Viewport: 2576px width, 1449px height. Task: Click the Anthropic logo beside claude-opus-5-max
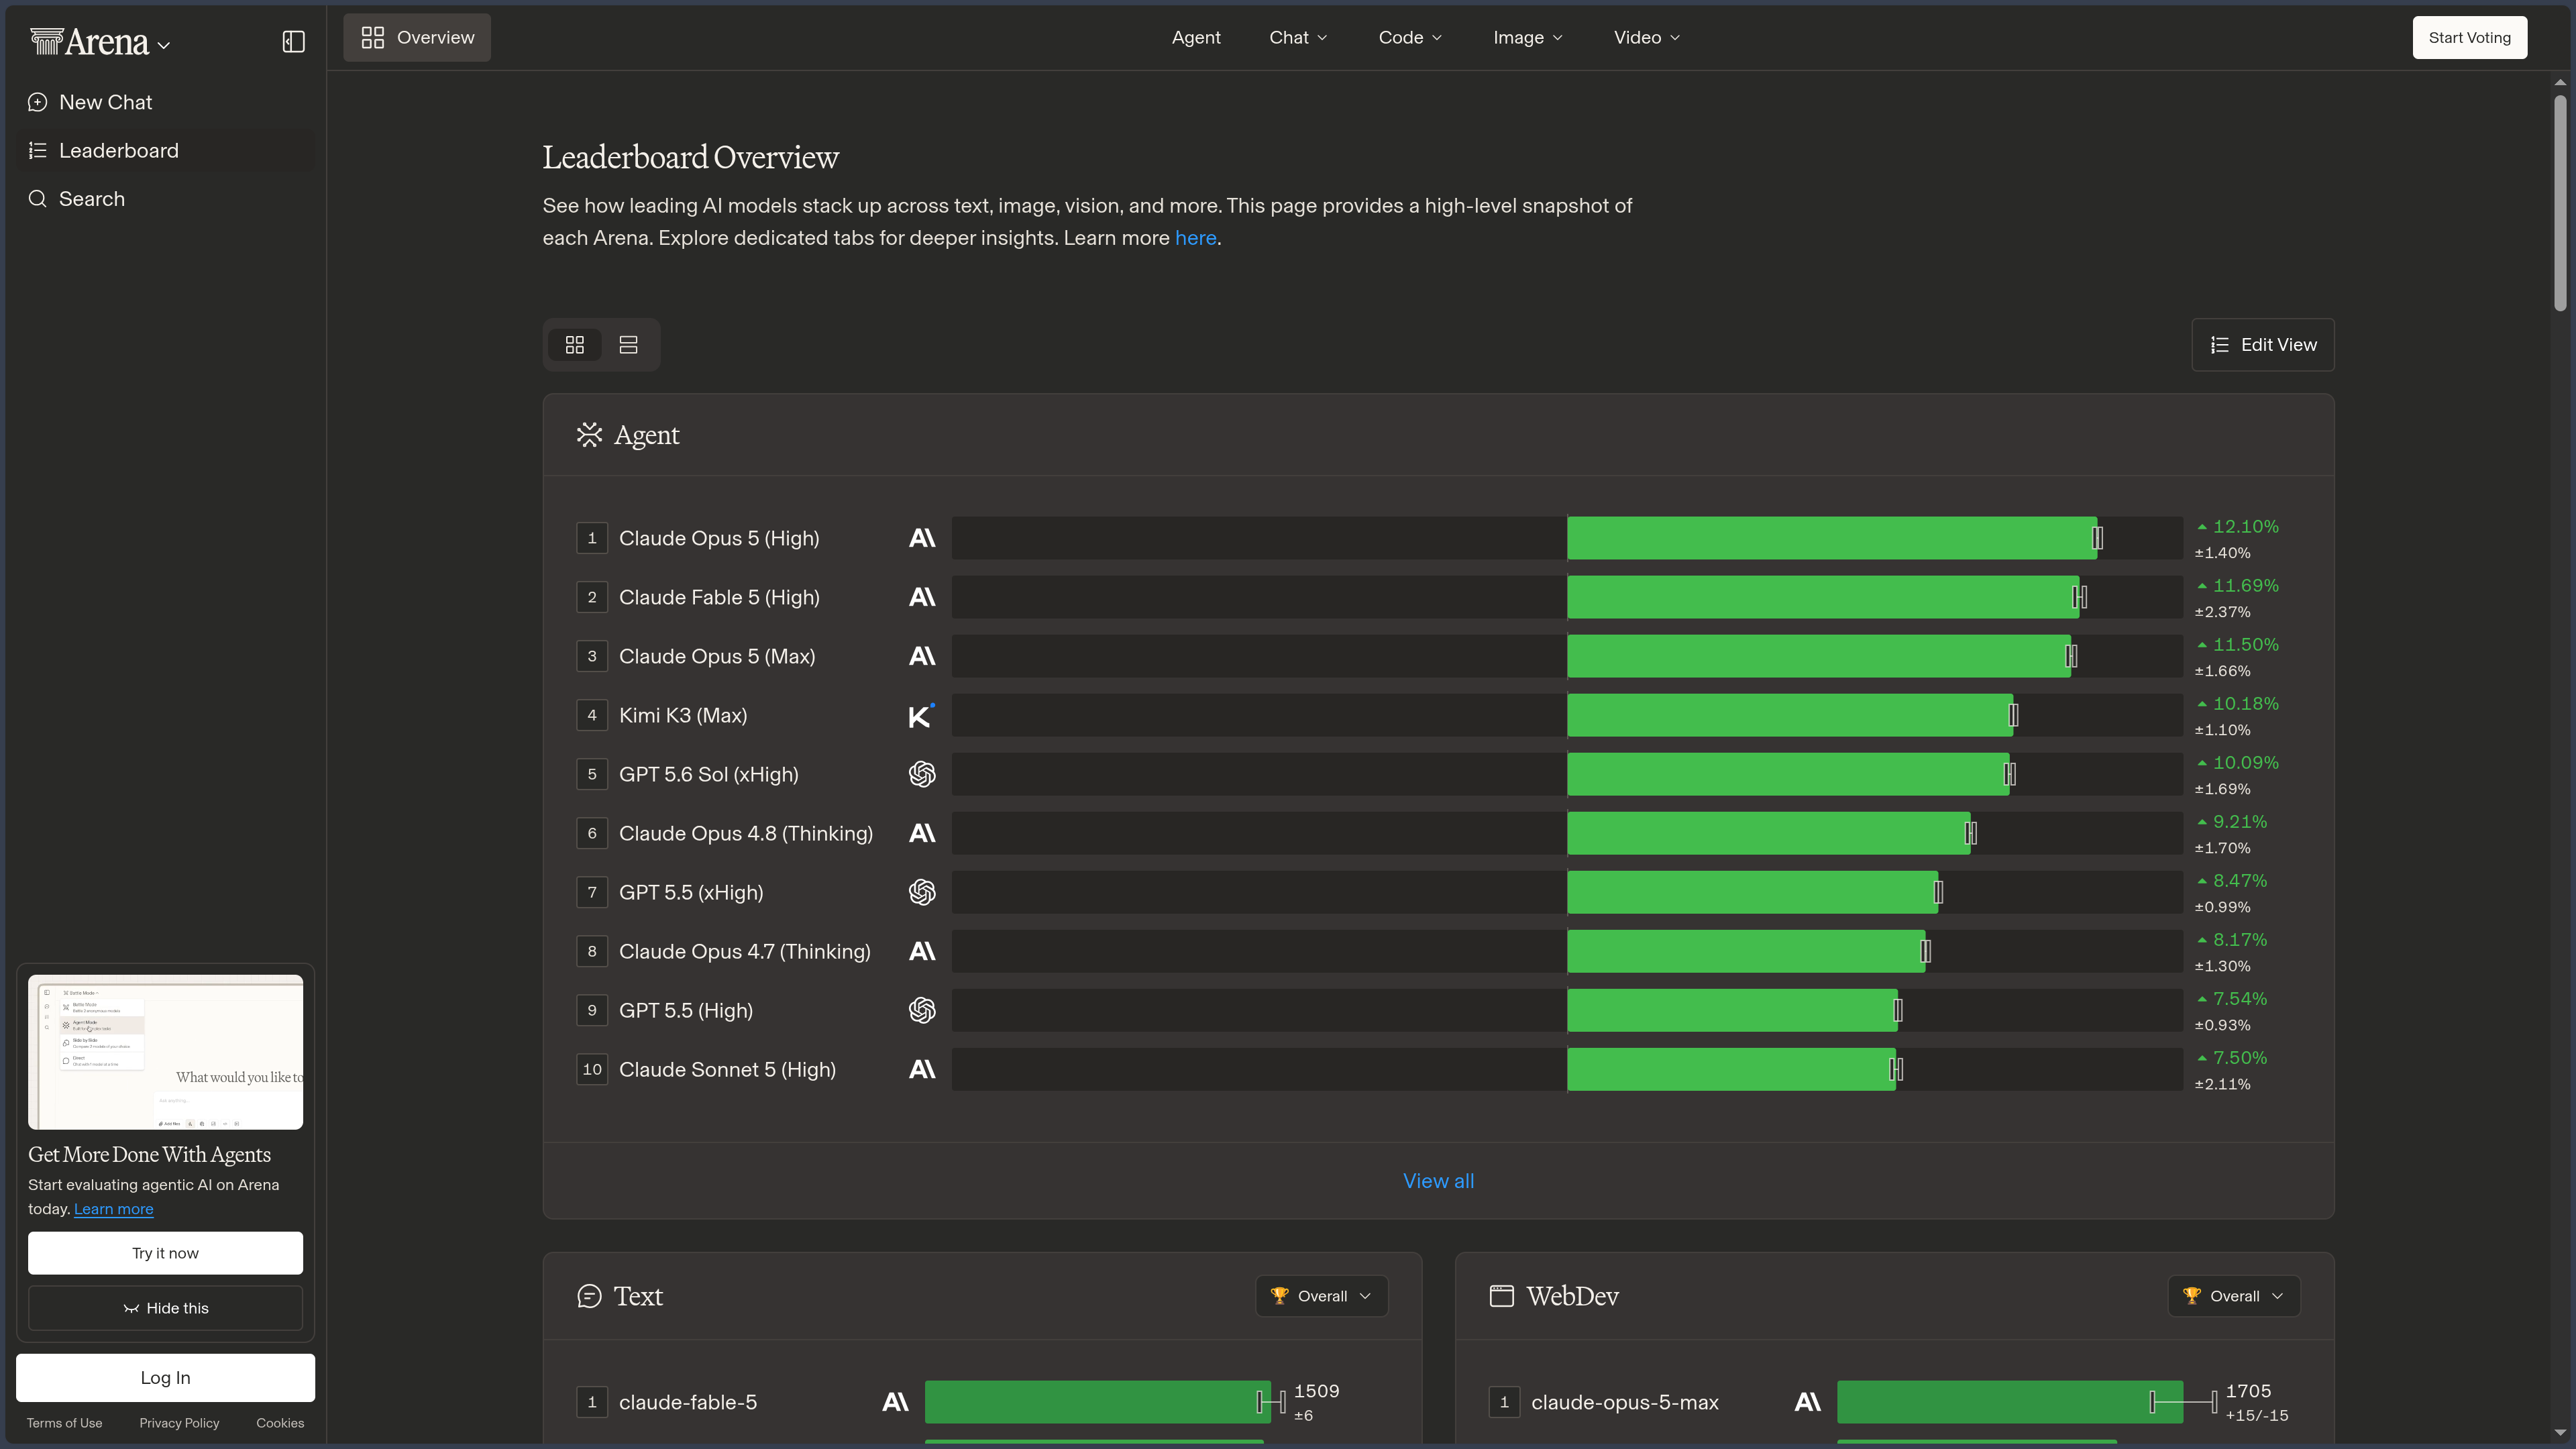click(x=1807, y=1402)
